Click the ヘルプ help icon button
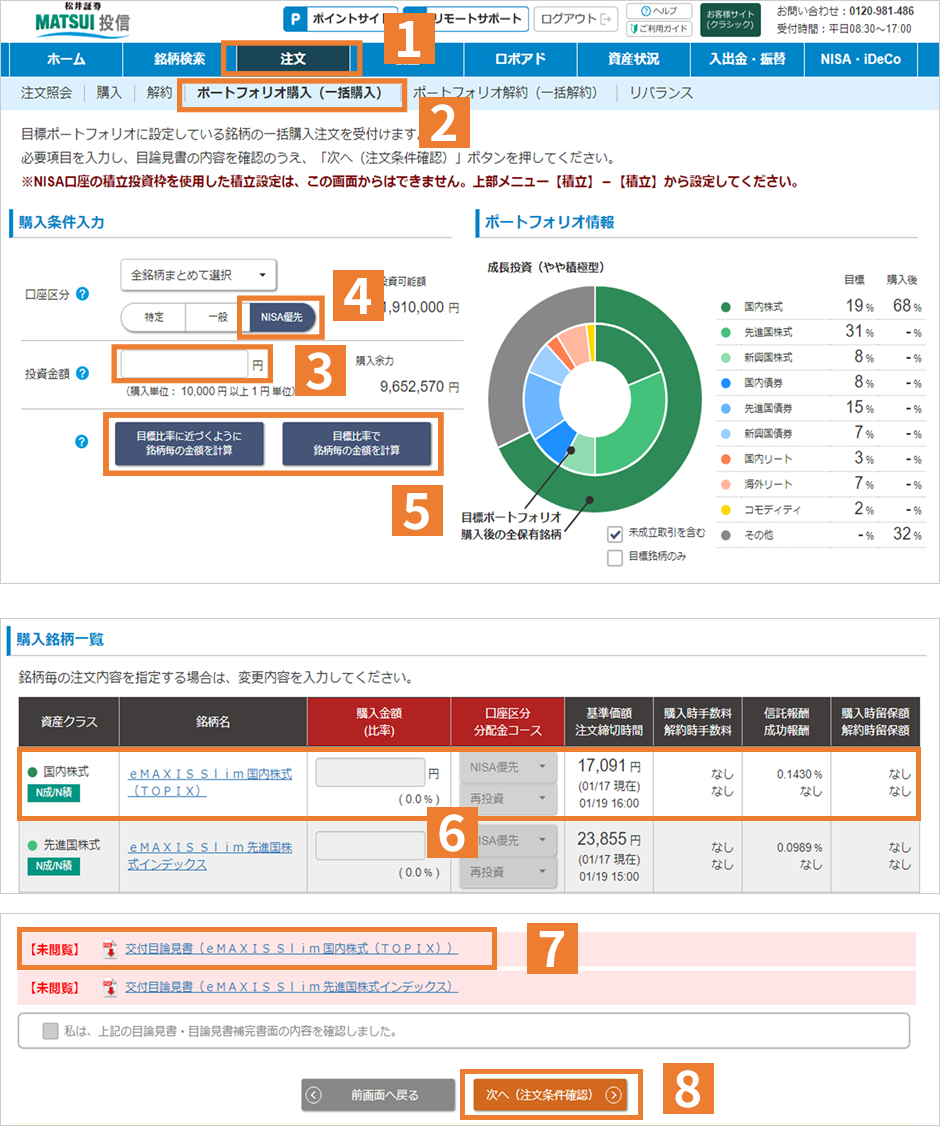 pyautogui.click(x=659, y=11)
